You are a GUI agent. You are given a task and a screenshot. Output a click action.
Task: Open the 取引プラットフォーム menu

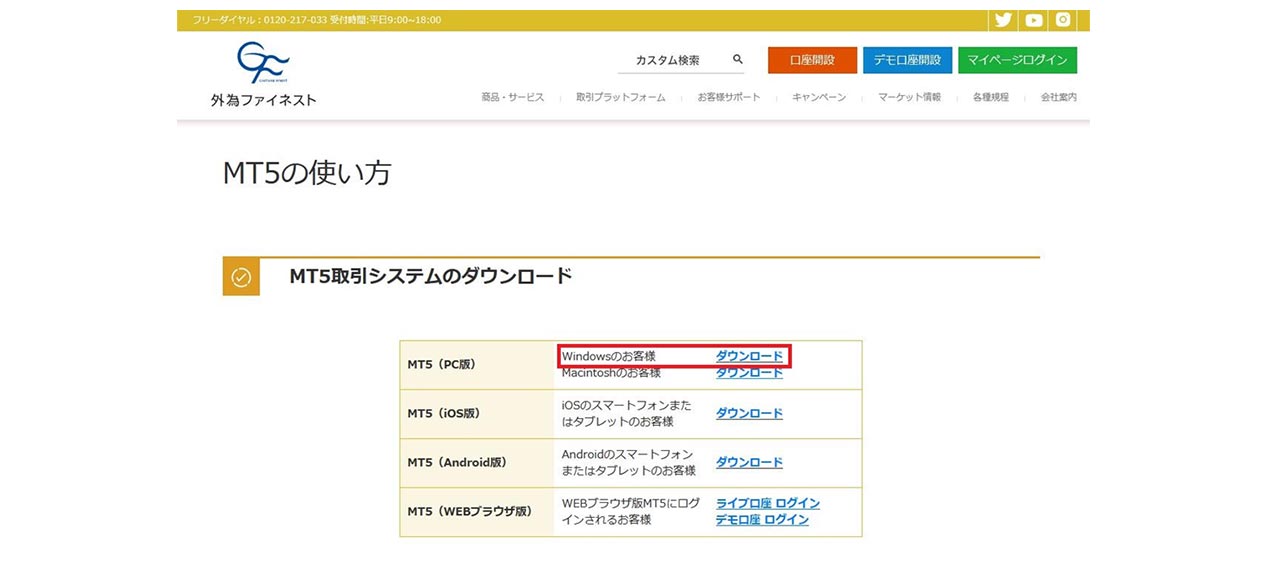(x=621, y=98)
